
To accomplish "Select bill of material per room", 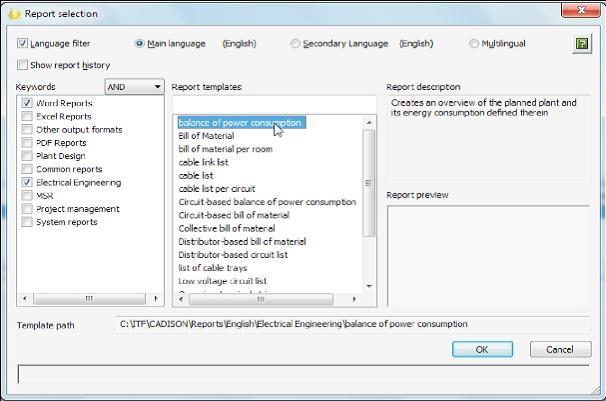I will click(x=225, y=149).
